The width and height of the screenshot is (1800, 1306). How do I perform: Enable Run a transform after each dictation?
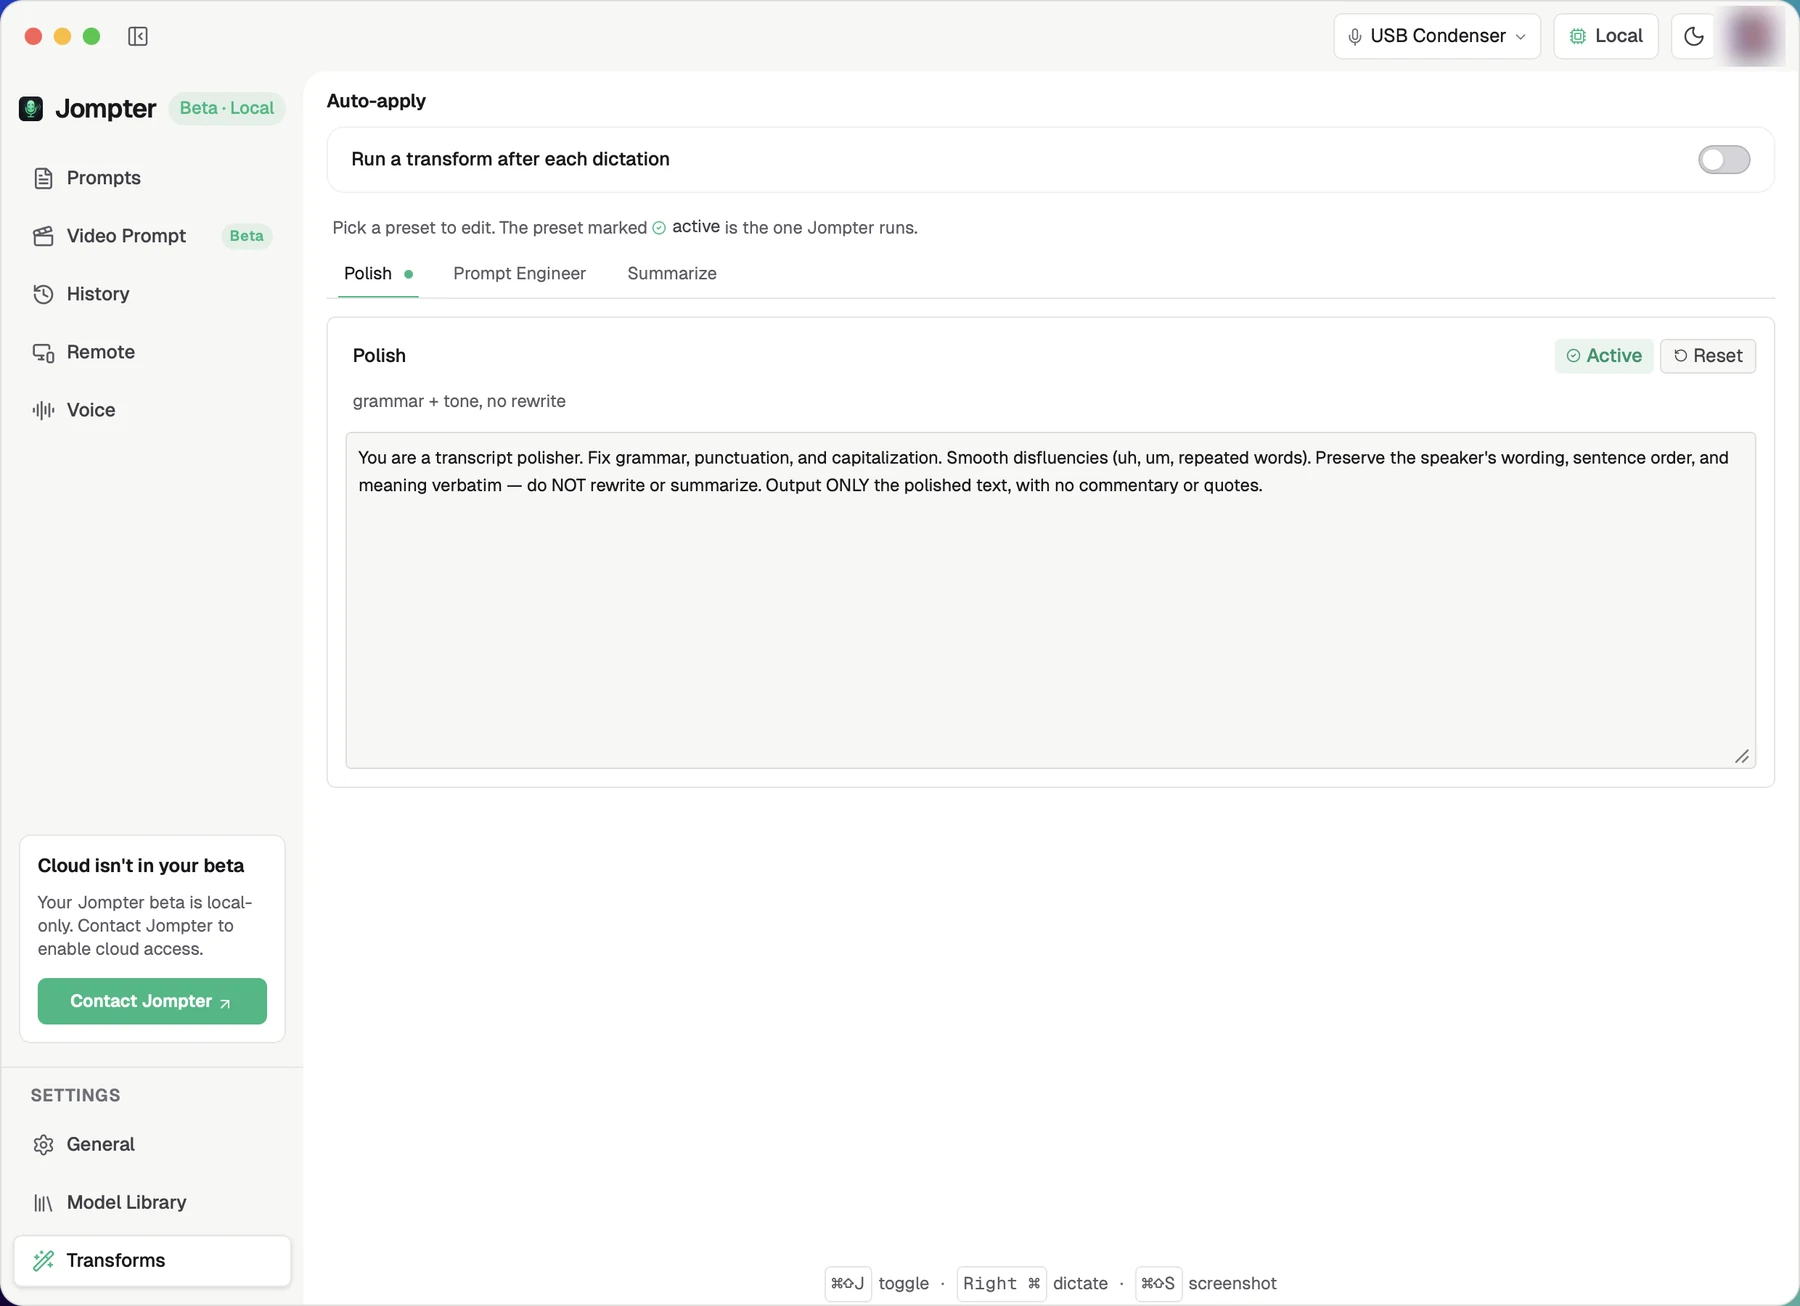[x=1724, y=159]
